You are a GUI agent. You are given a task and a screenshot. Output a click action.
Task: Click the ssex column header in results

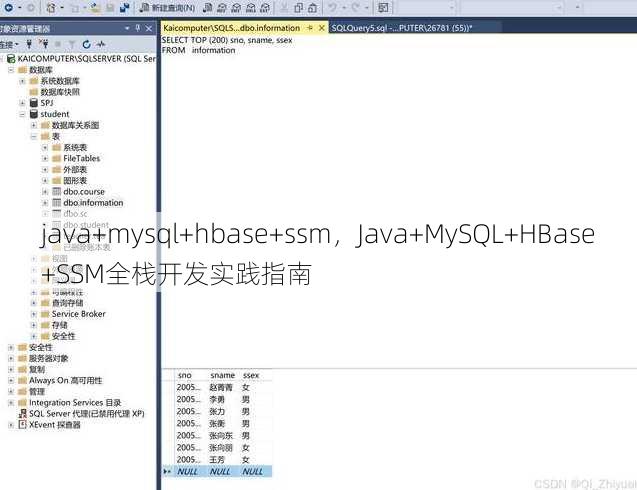click(251, 375)
